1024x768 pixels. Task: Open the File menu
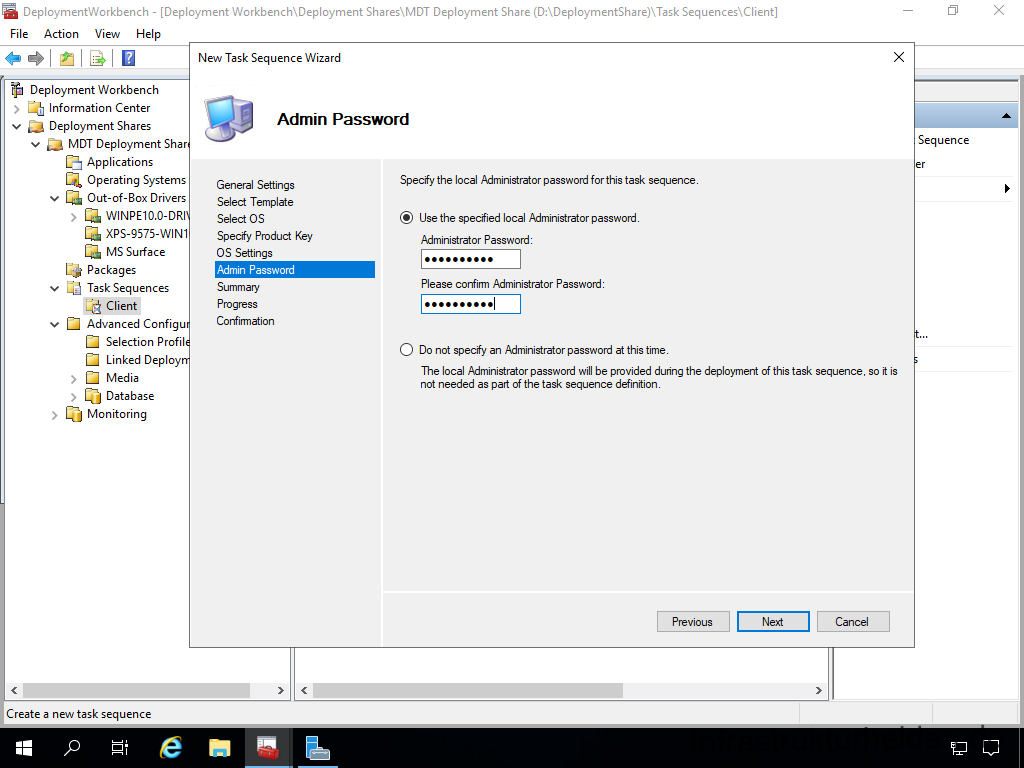[19, 34]
